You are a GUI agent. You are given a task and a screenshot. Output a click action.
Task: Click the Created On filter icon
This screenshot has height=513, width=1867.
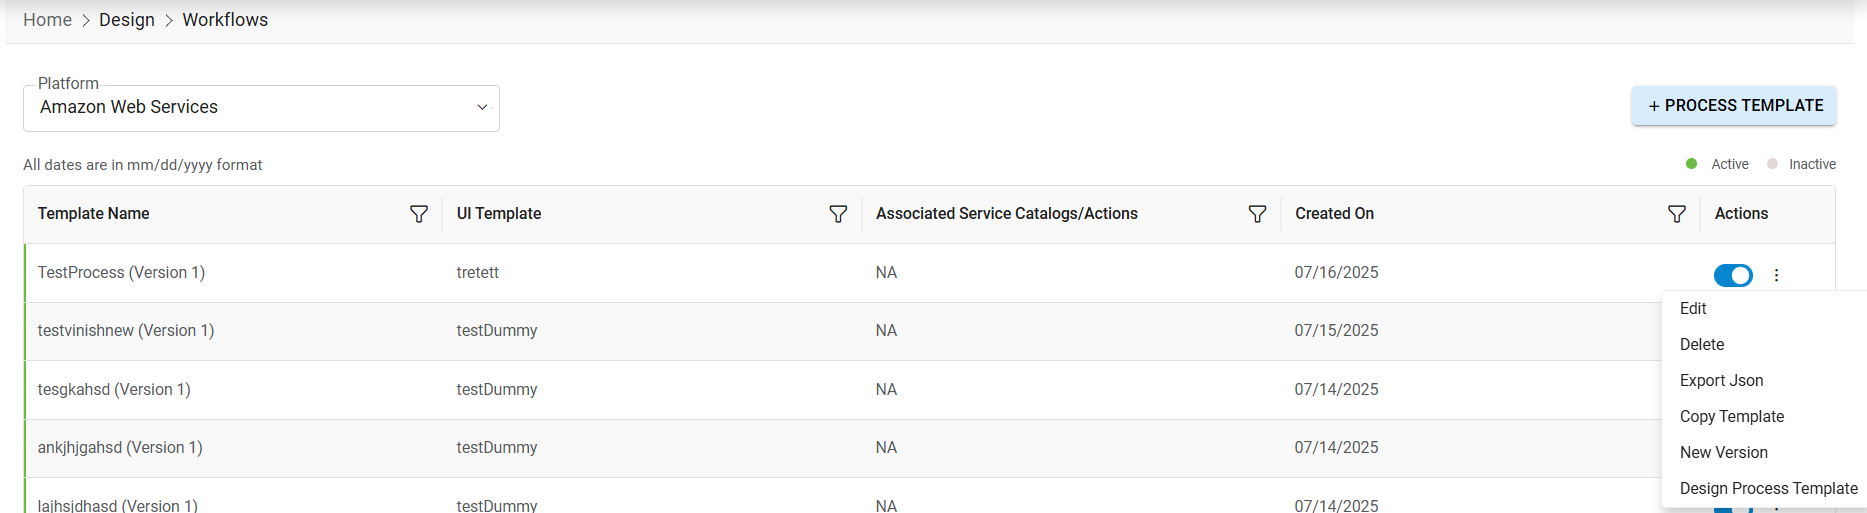coord(1676,214)
